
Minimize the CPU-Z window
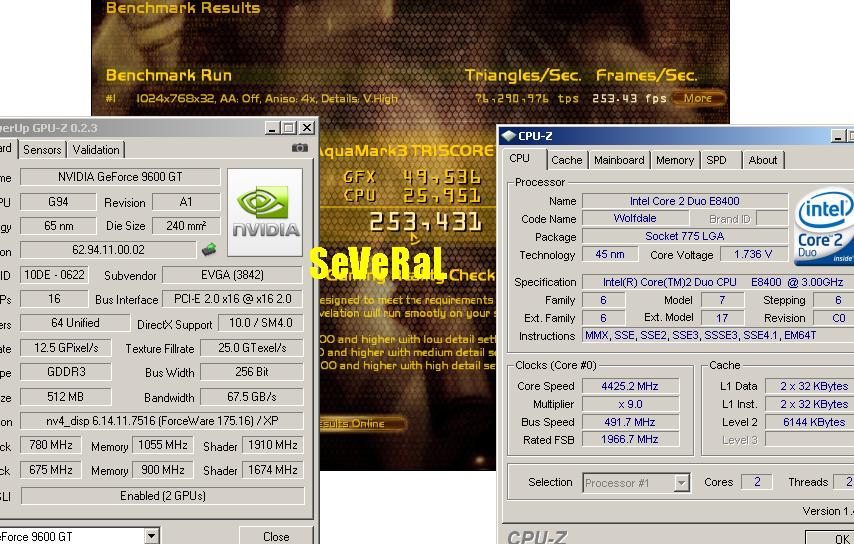click(838, 136)
